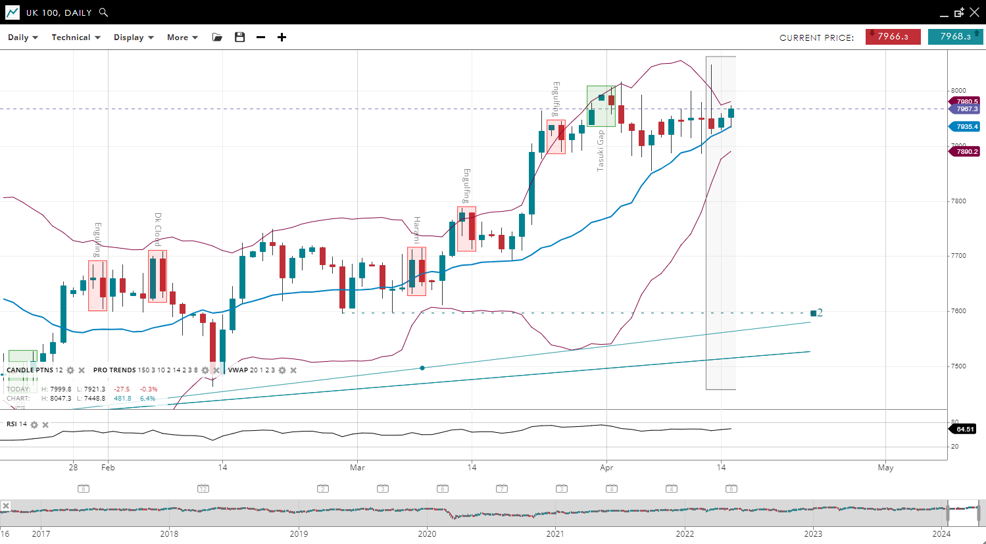Zoom in with the plus icon
Image resolution: width=986 pixels, height=544 pixels.
pos(282,37)
